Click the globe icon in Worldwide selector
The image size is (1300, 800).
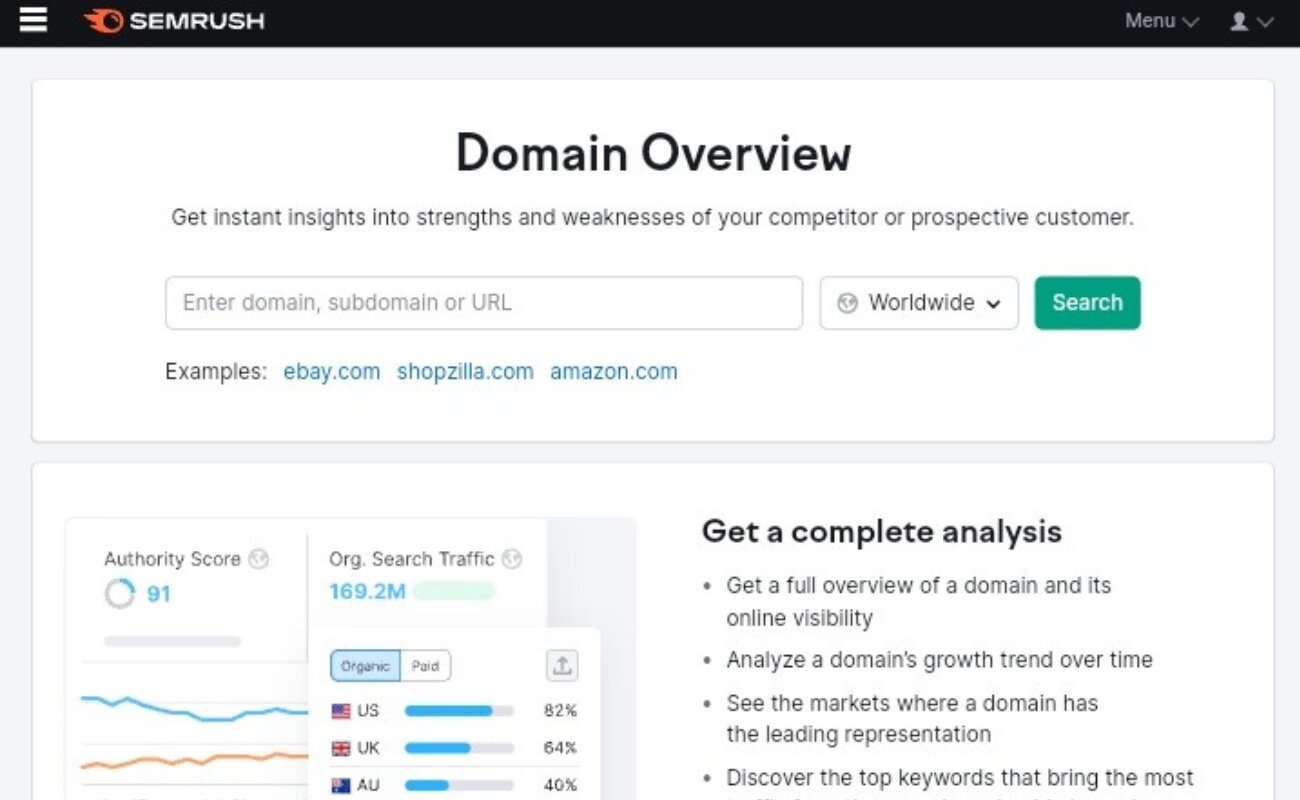(847, 303)
